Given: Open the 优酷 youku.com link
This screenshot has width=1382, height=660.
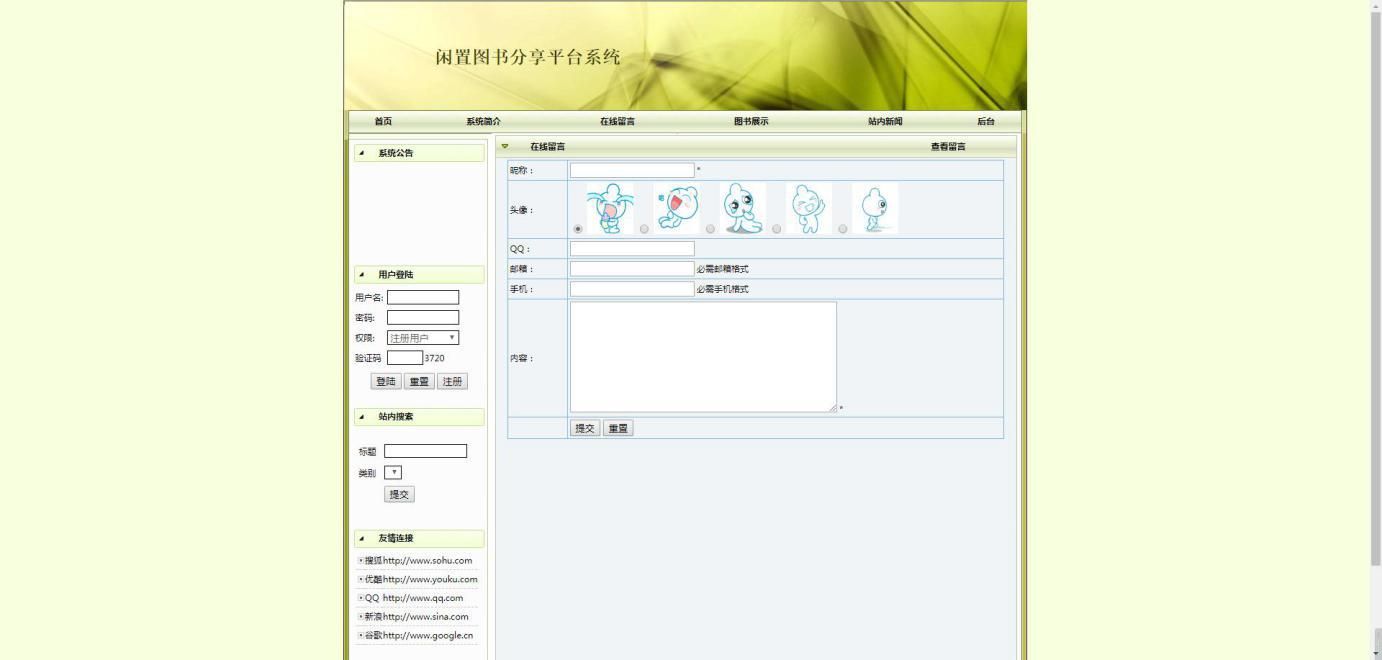Looking at the screenshot, I should pos(421,579).
